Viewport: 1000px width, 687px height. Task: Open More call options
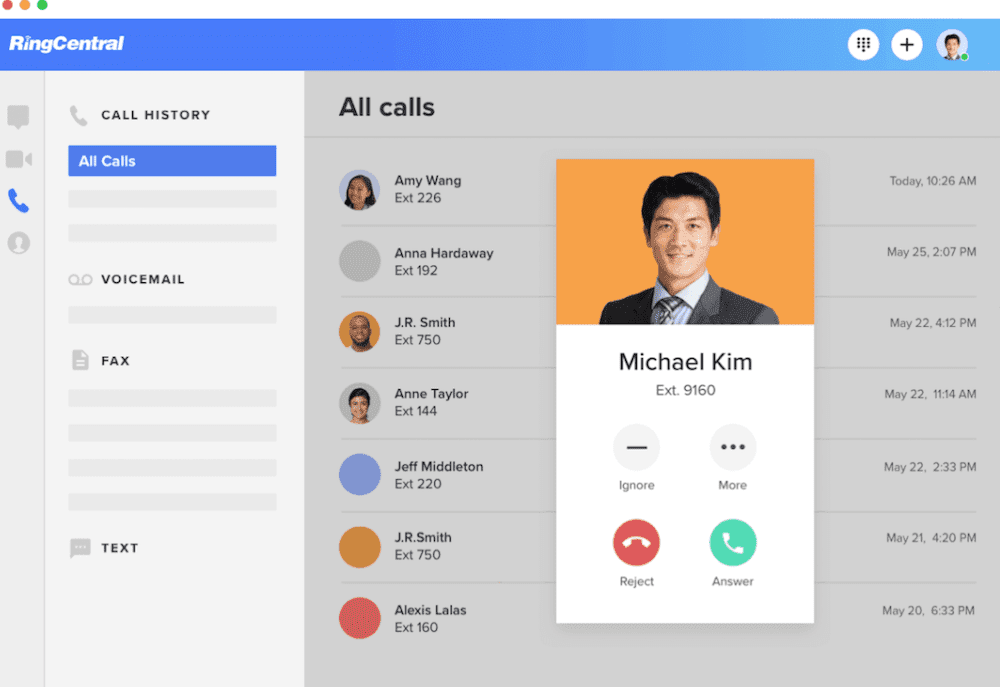pyautogui.click(x=733, y=447)
